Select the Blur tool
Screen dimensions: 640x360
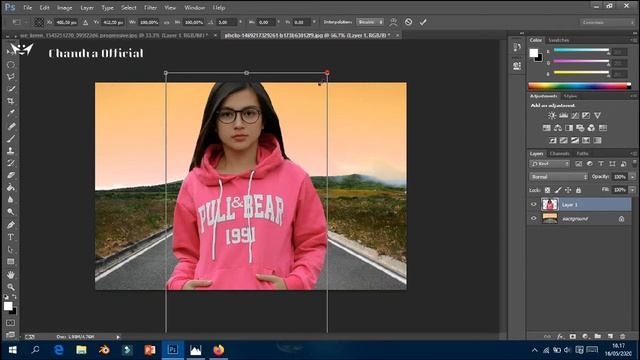(x=11, y=200)
